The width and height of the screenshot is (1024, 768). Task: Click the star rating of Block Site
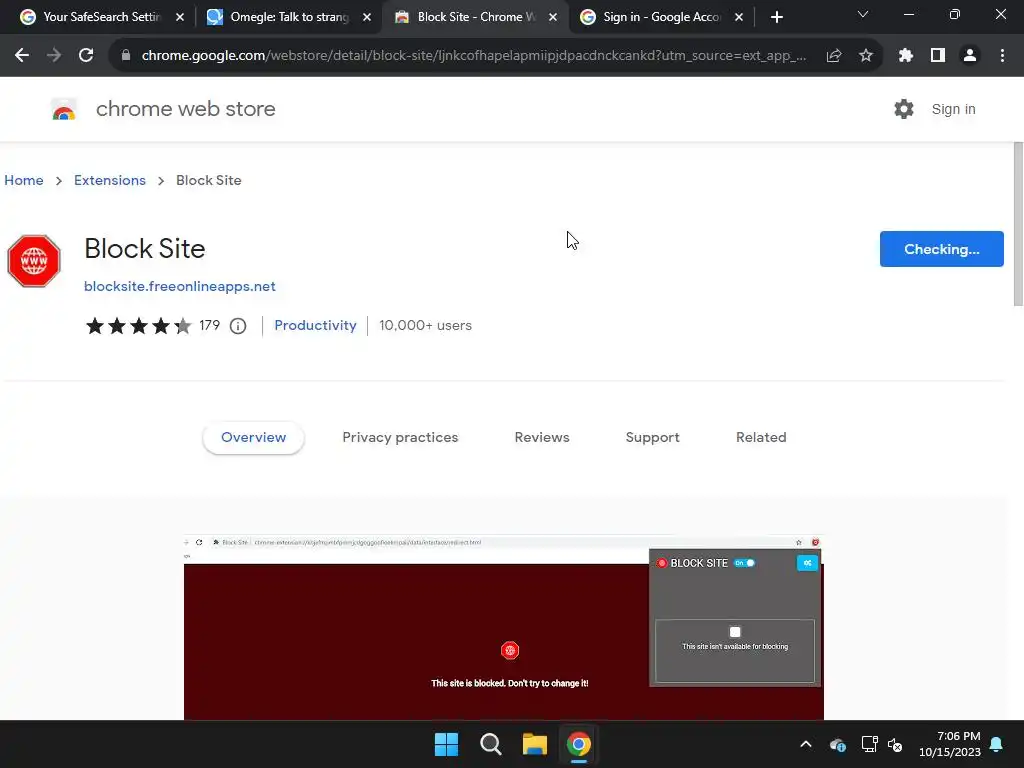[138, 325]
